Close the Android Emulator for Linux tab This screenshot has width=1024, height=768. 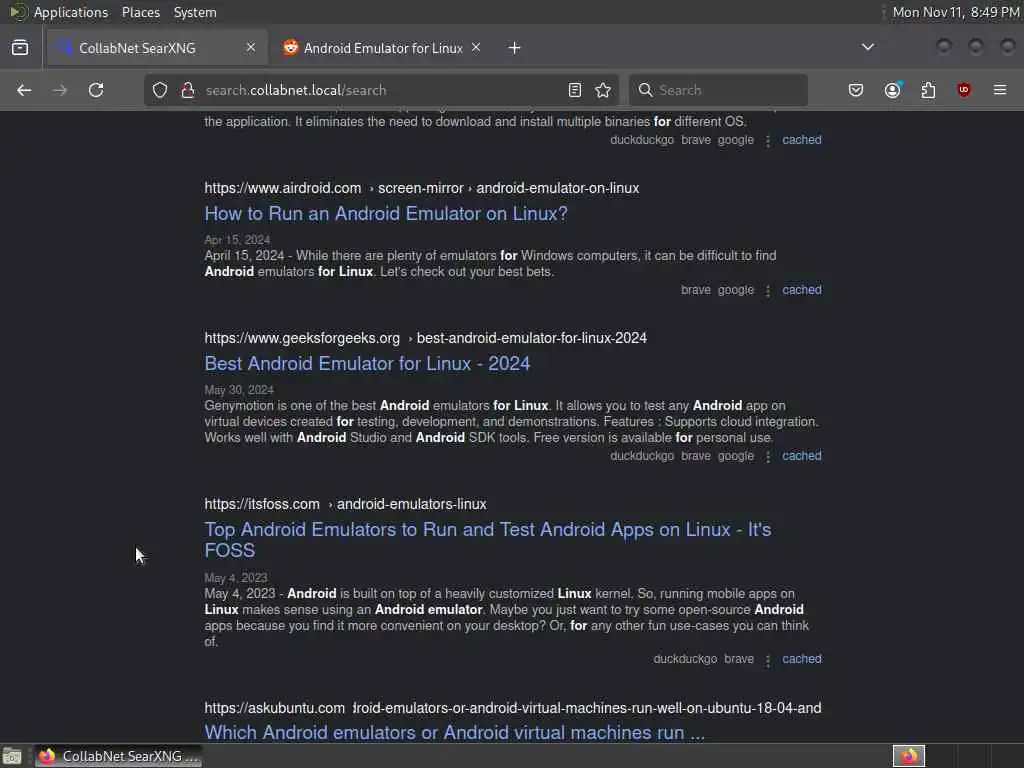tap(476, 47)
